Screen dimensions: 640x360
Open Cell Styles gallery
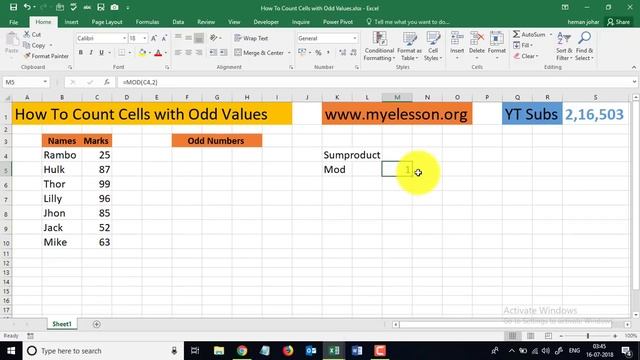click(x=433, y=46)
